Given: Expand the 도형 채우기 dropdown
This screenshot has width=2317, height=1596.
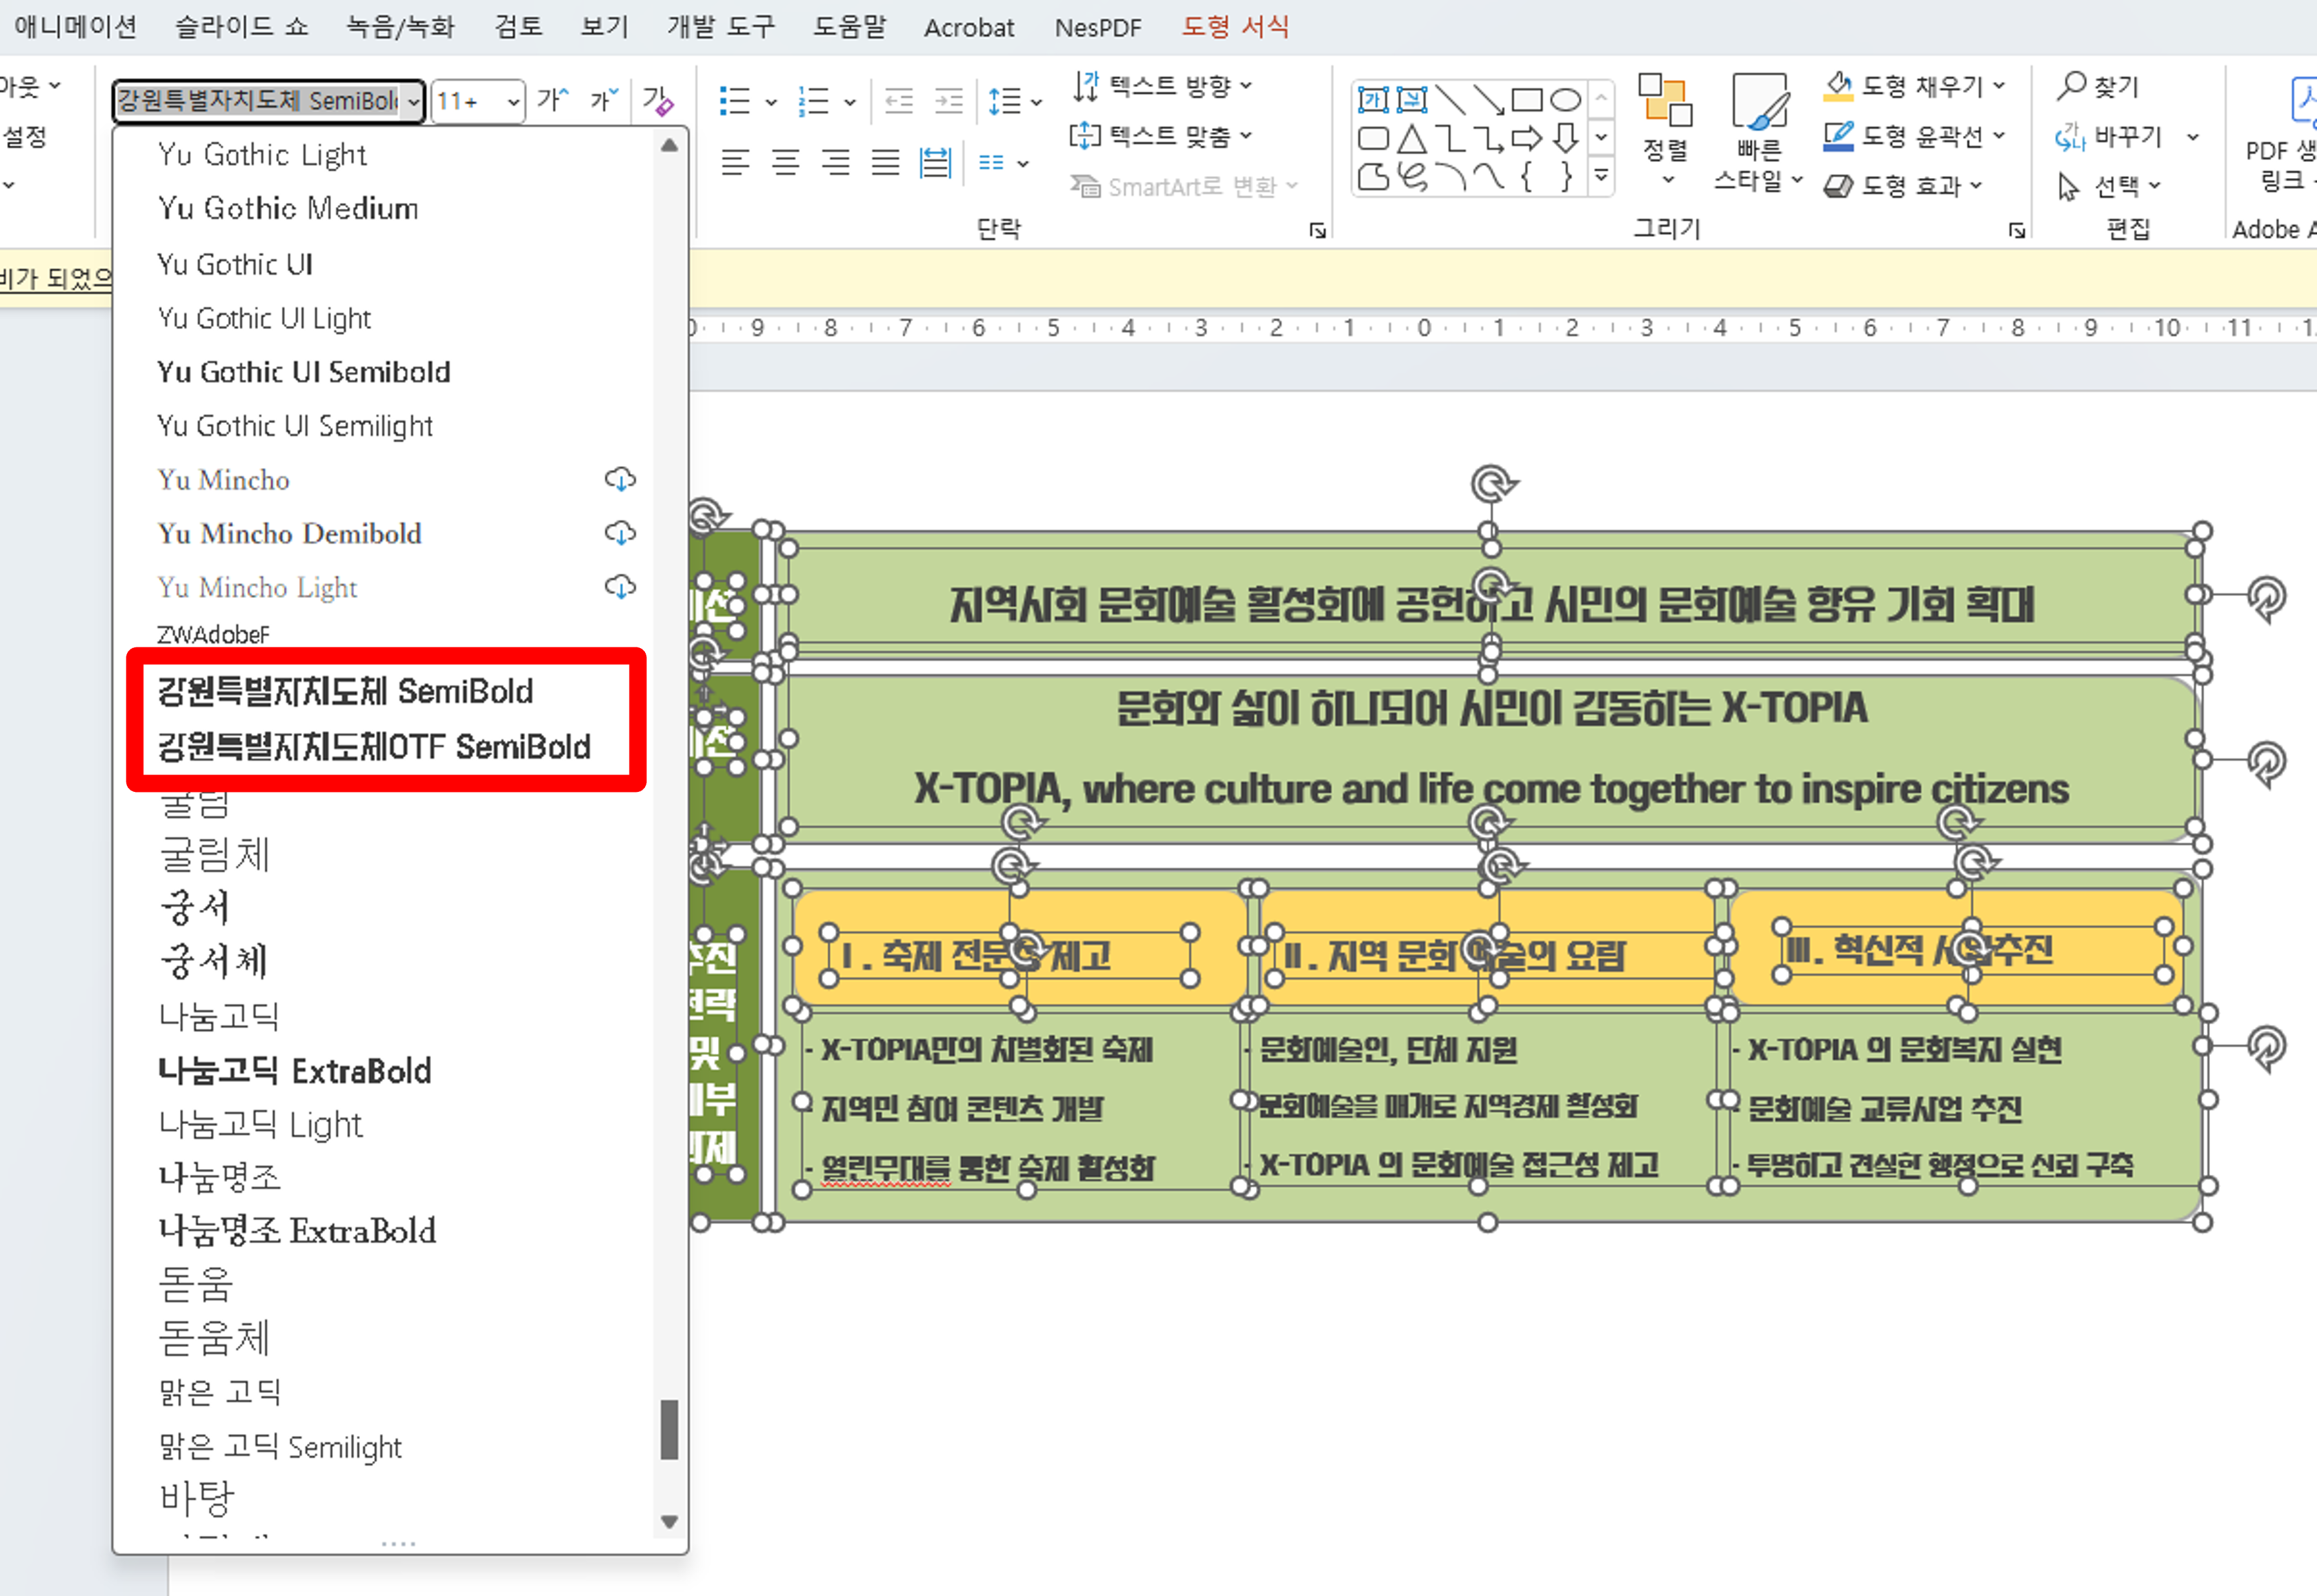Looking at the screenshot, I should click(x=1999, y=86).
